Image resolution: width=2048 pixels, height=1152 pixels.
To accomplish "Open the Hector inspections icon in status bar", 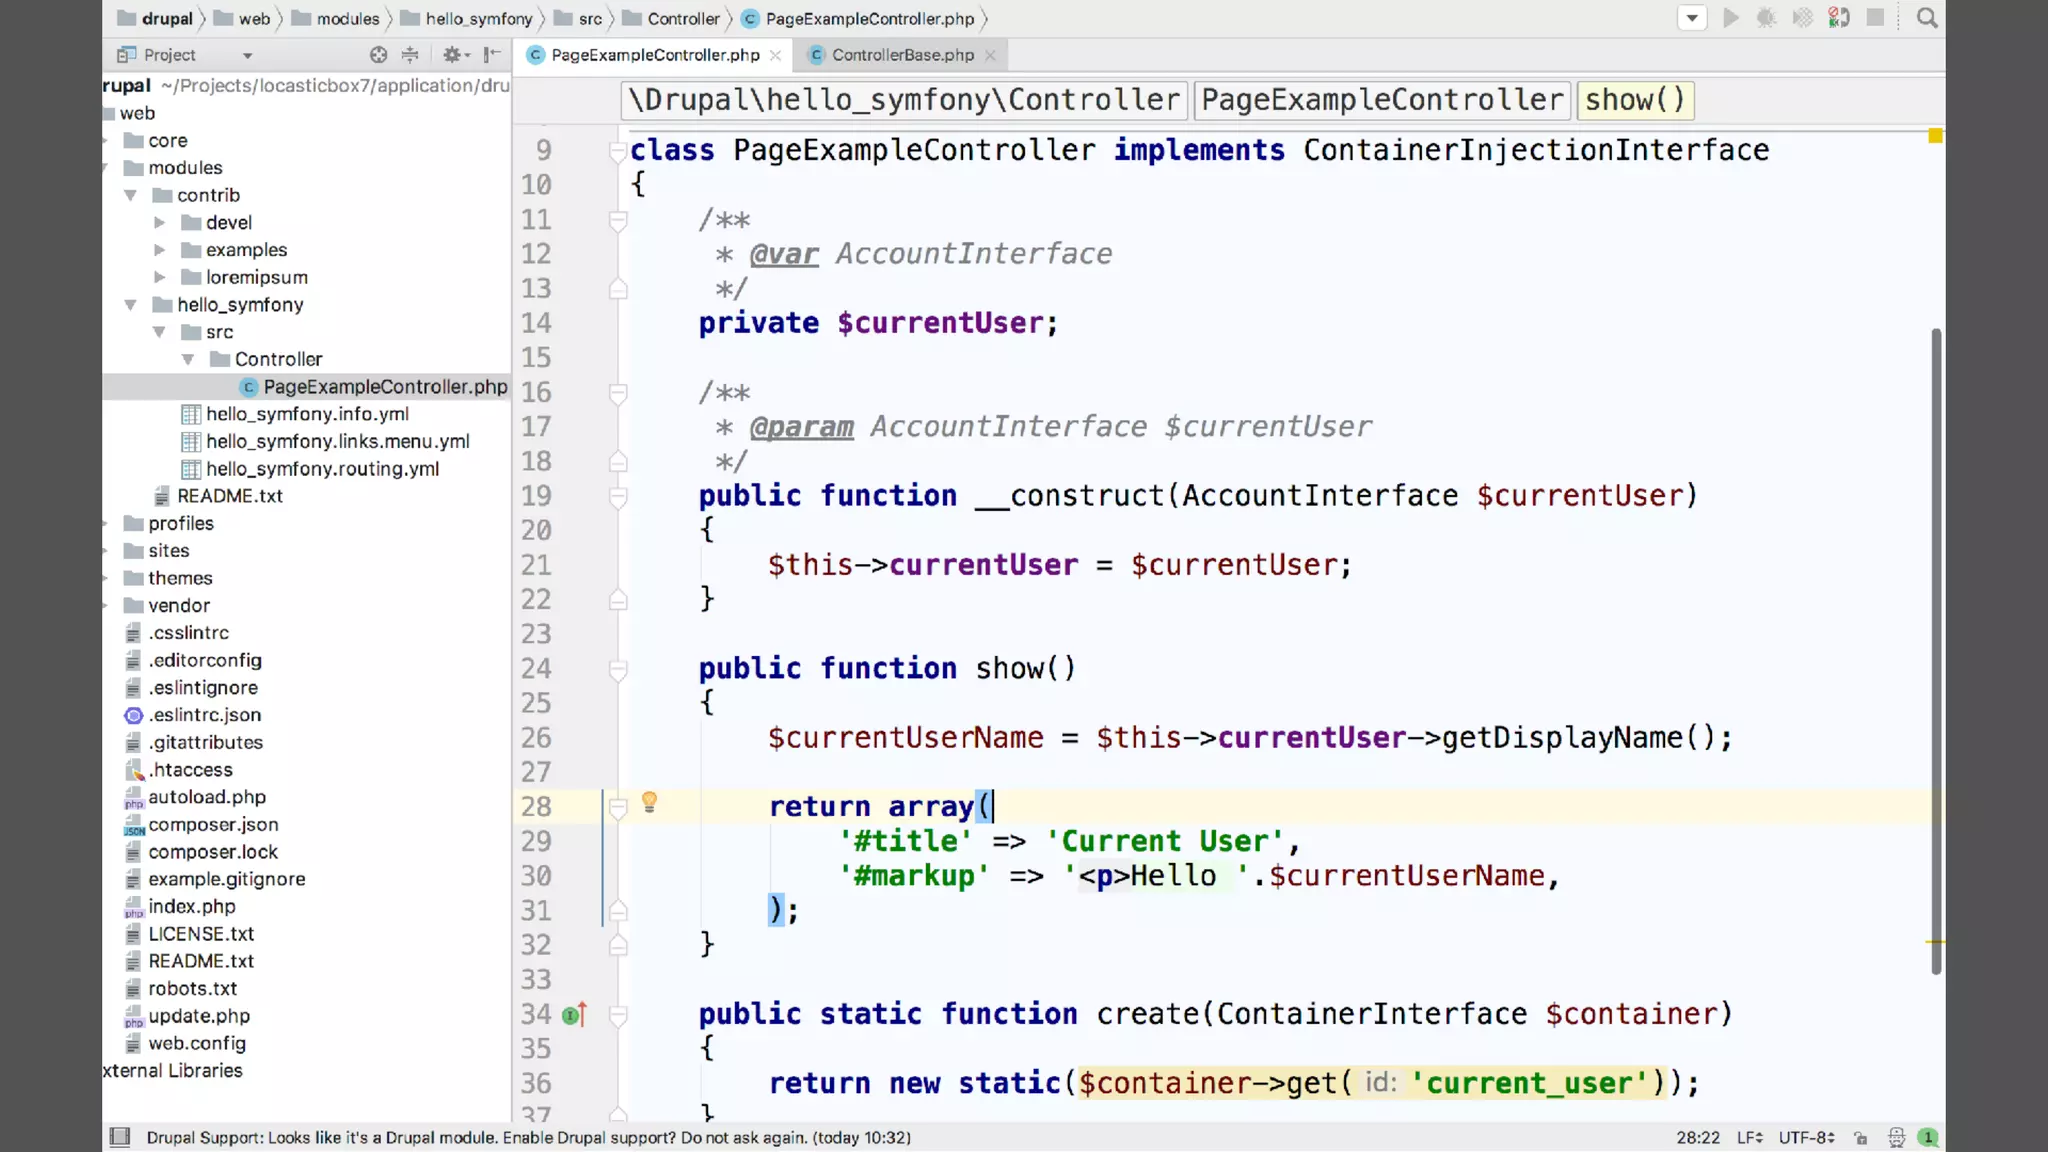I will 1896,1137.
